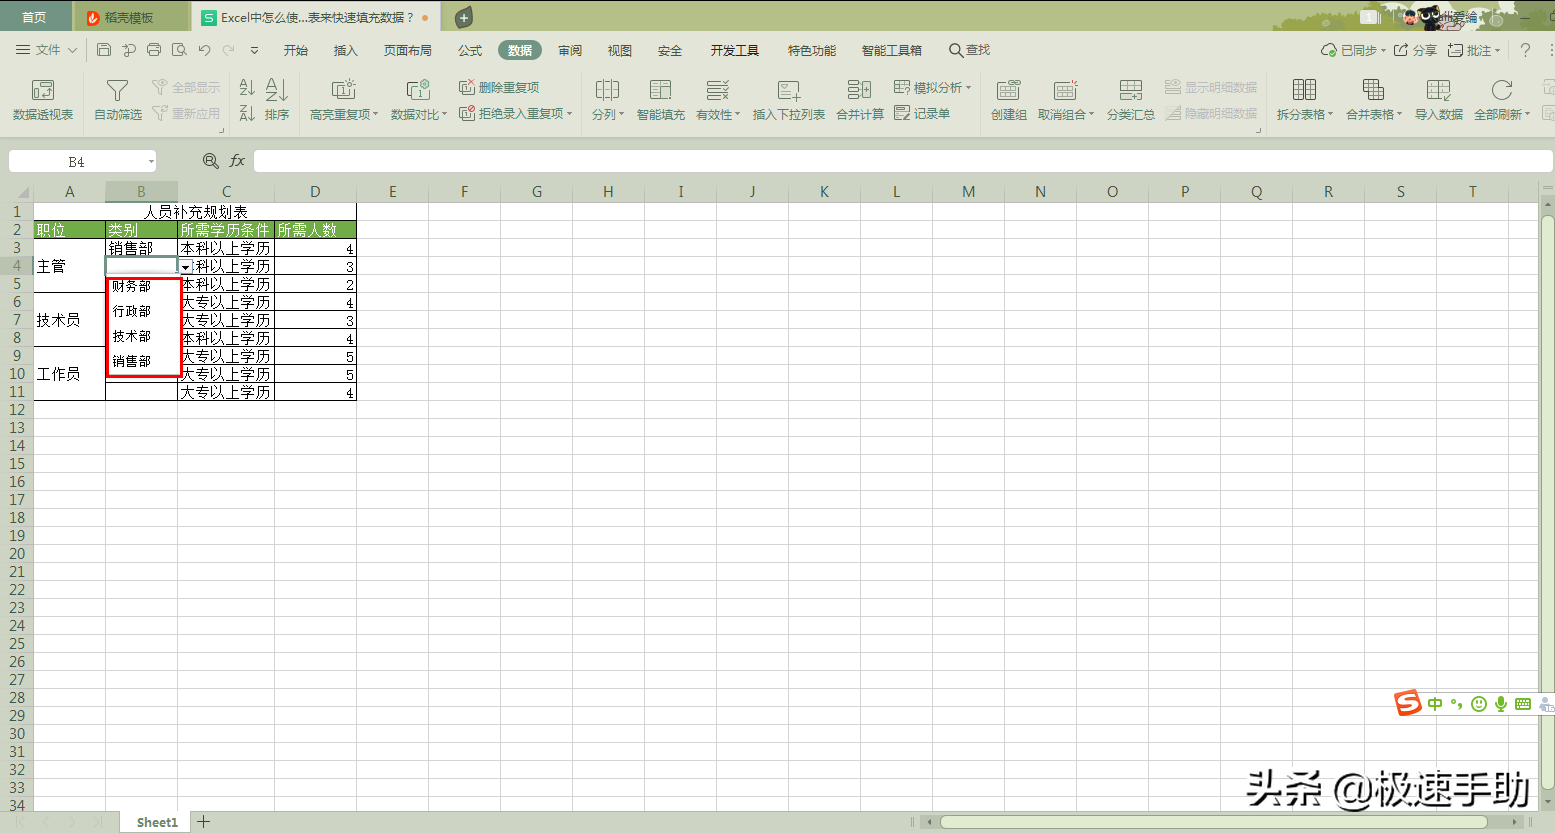
Task: Expand the 高亮重复项 dropdown
Action: [376, 115]
